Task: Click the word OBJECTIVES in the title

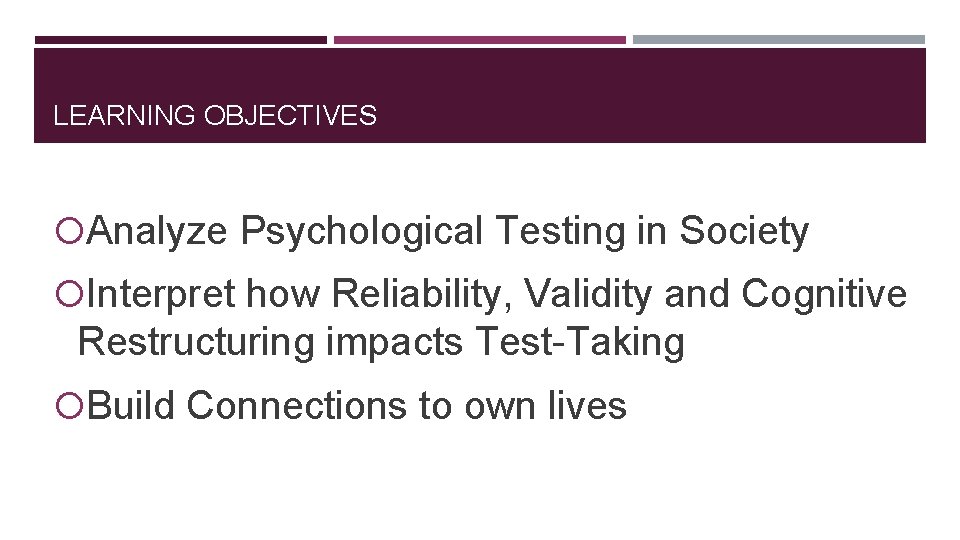Action: [x=290, y=116]
